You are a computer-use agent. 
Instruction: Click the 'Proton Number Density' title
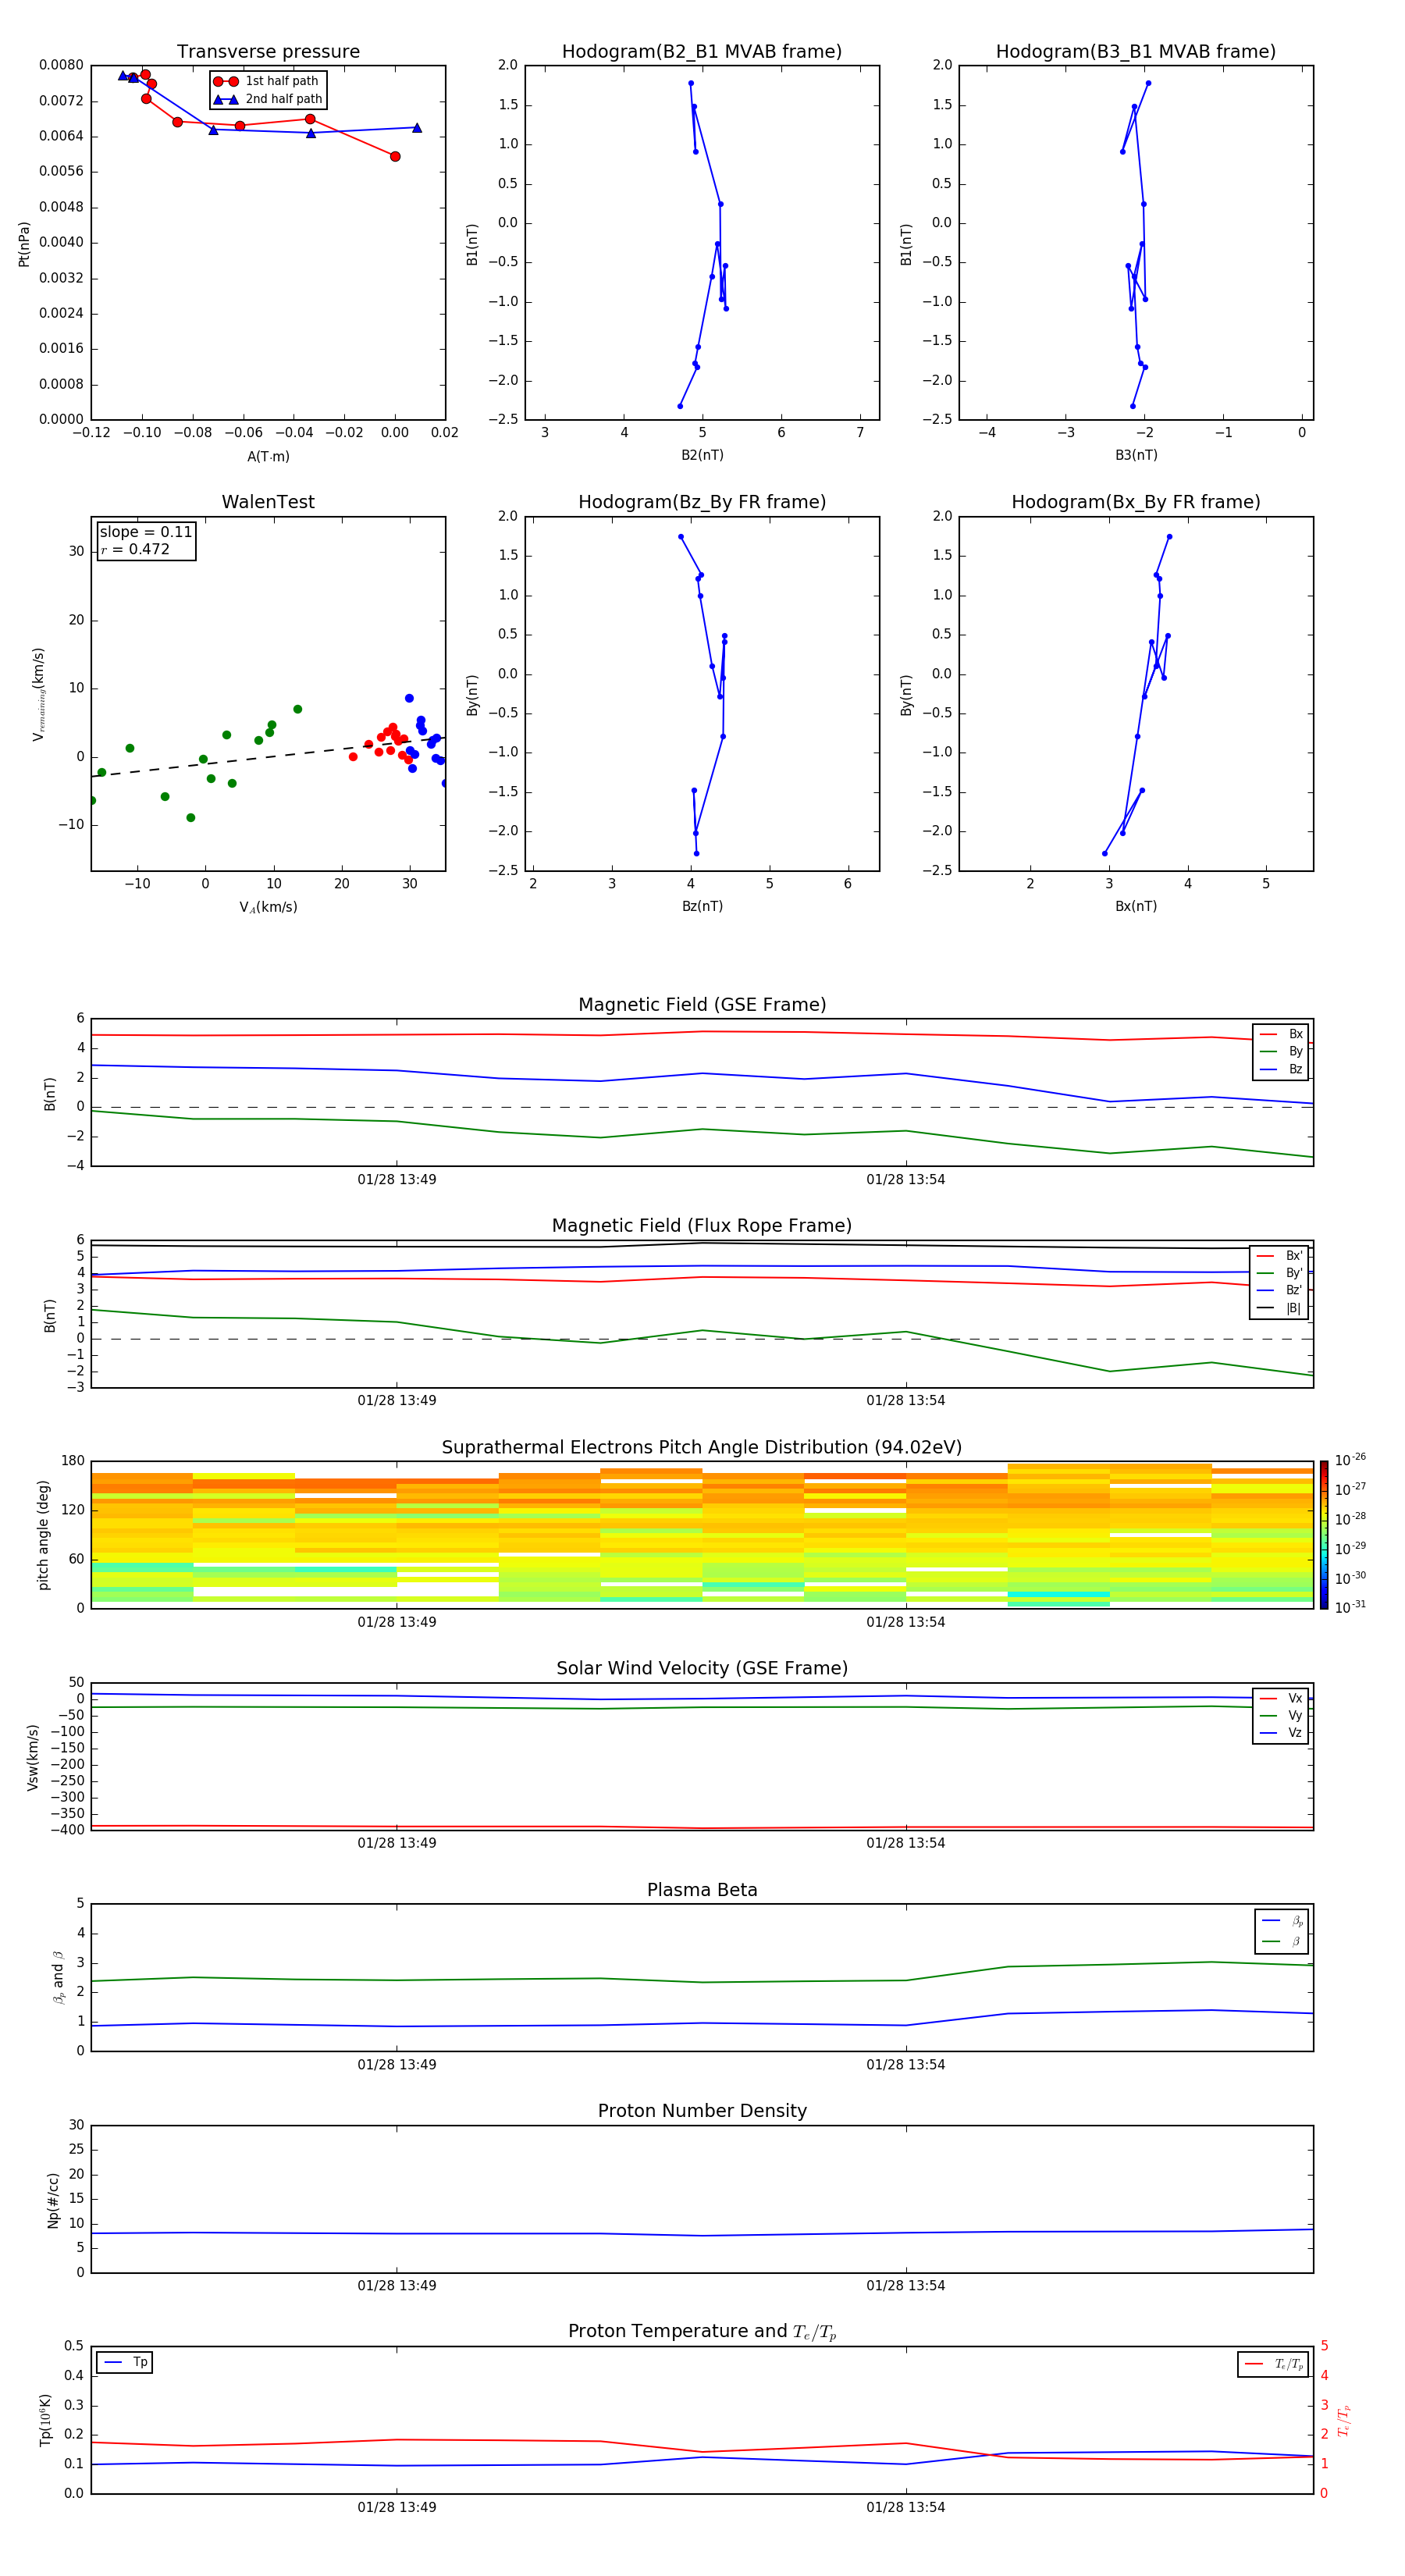(702, 2112)
